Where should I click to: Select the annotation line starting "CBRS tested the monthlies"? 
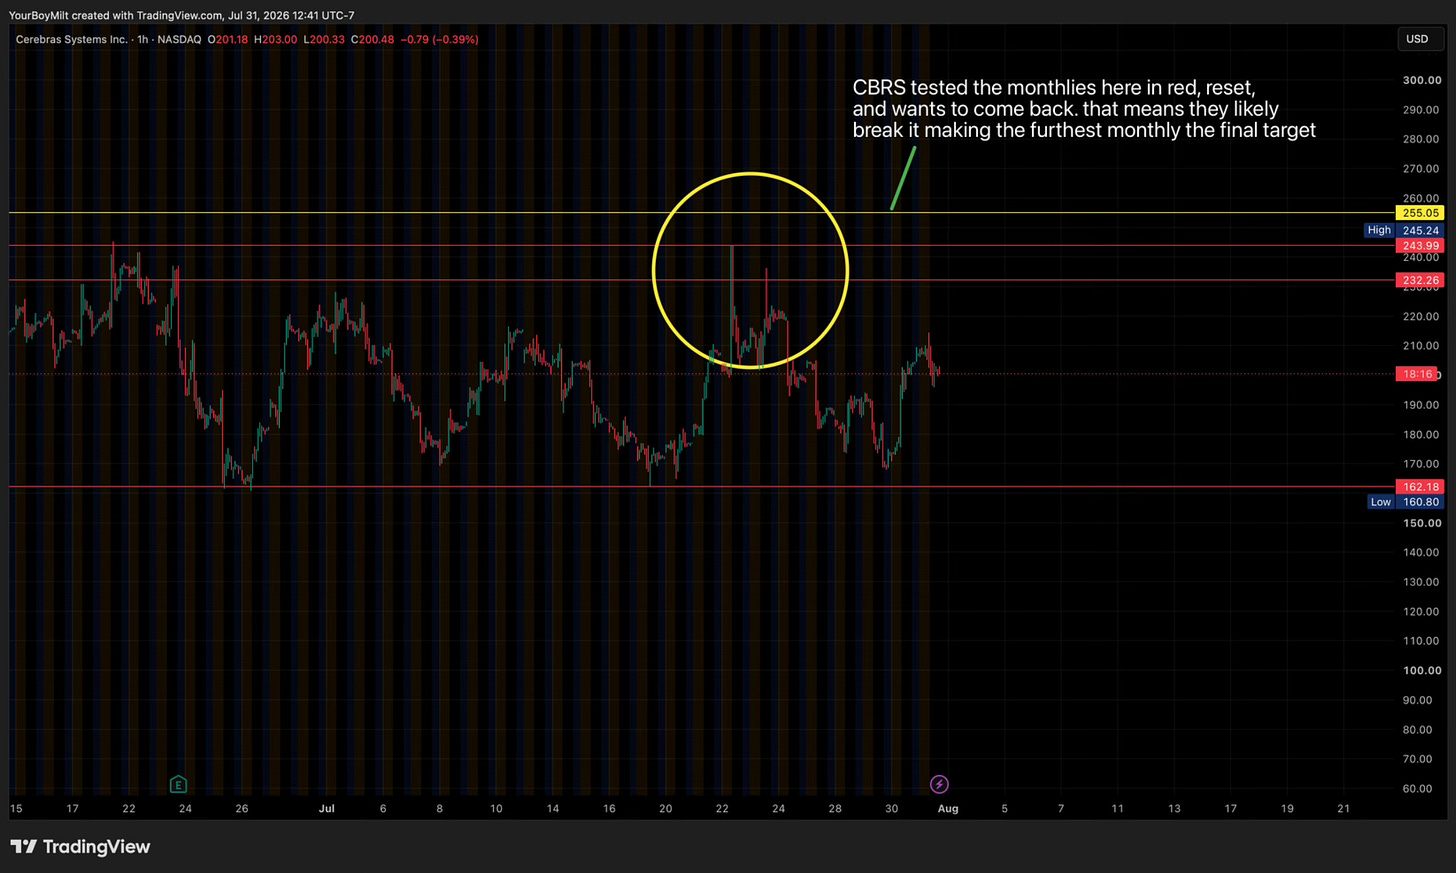point(1054,88)
